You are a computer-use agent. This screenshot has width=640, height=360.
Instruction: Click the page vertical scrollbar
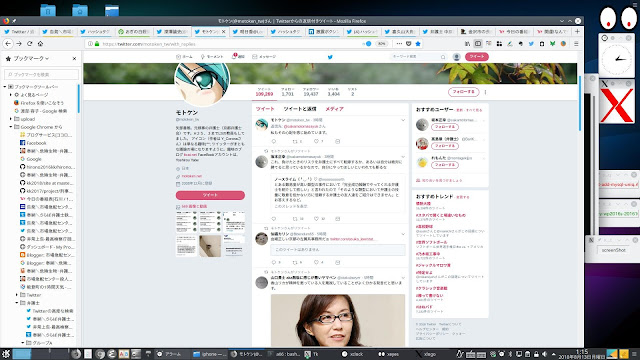point(580,103)
